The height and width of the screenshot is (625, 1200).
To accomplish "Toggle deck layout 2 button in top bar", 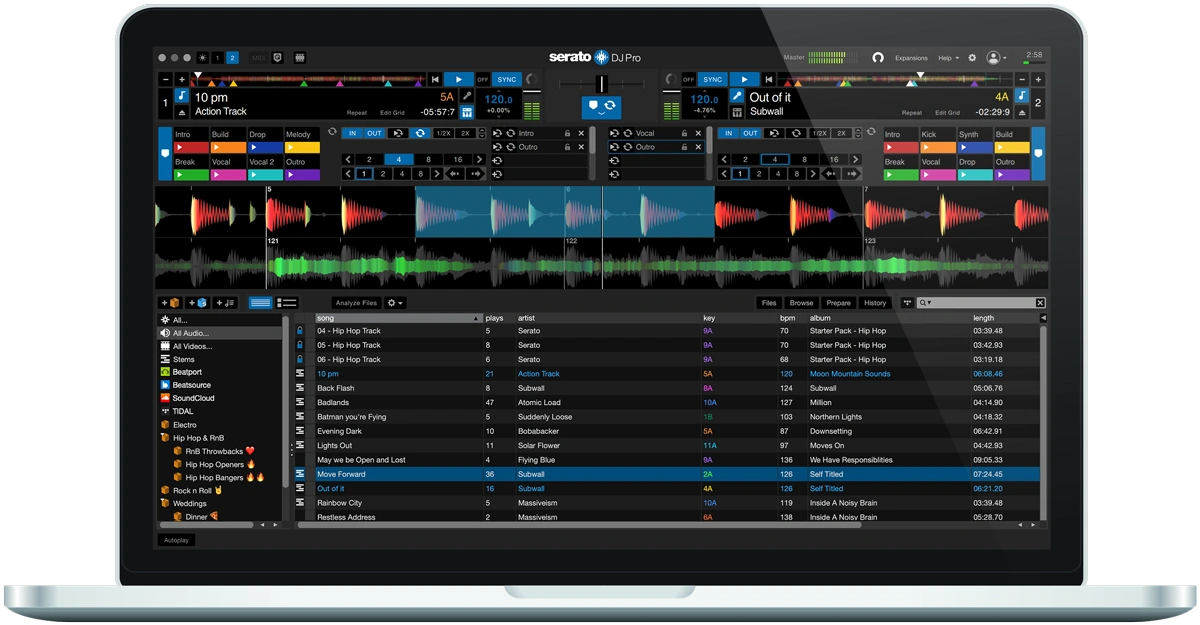I will [x=233, y=58].
